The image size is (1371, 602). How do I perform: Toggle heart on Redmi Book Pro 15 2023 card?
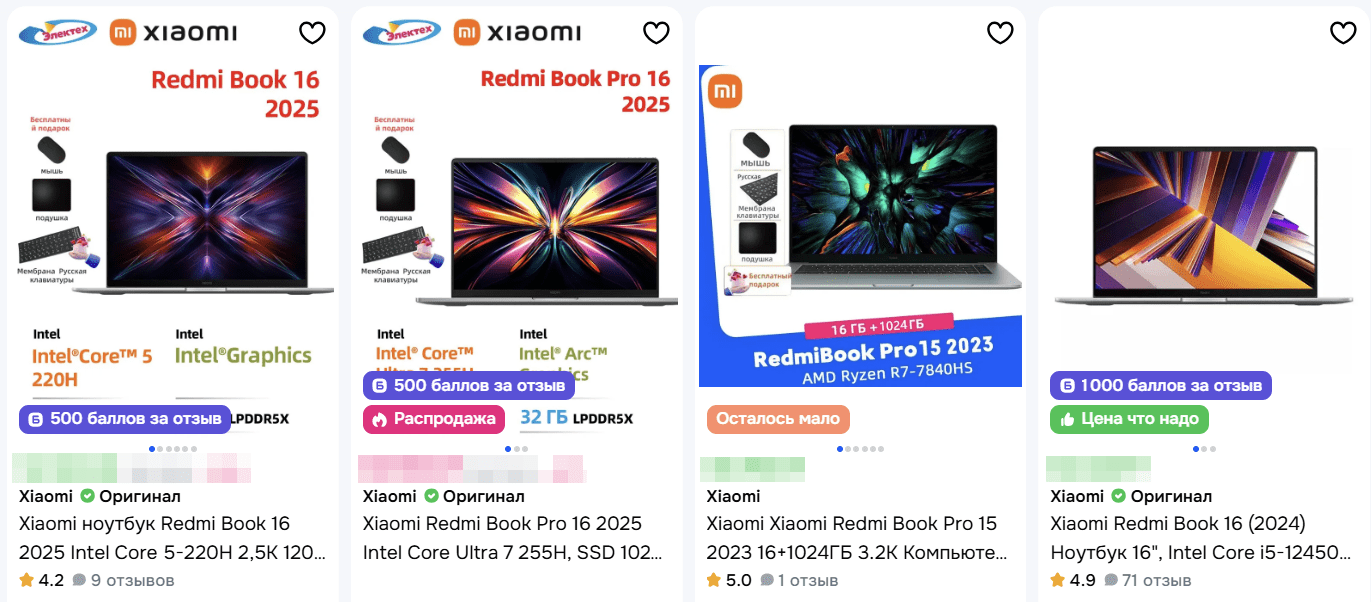tap(1000, 33)
